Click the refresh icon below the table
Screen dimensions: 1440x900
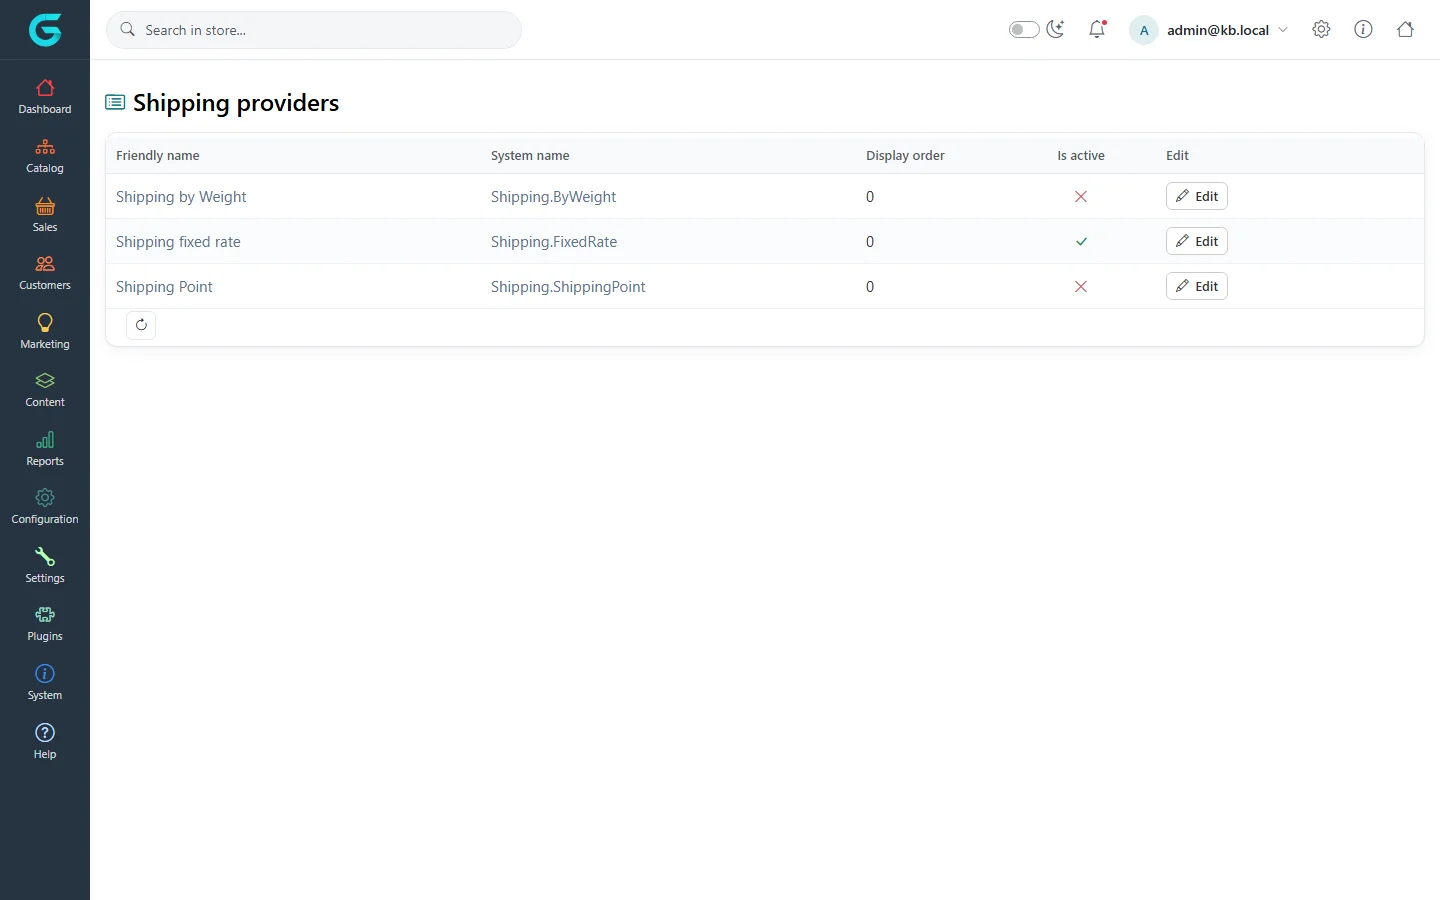click(141, 324)
